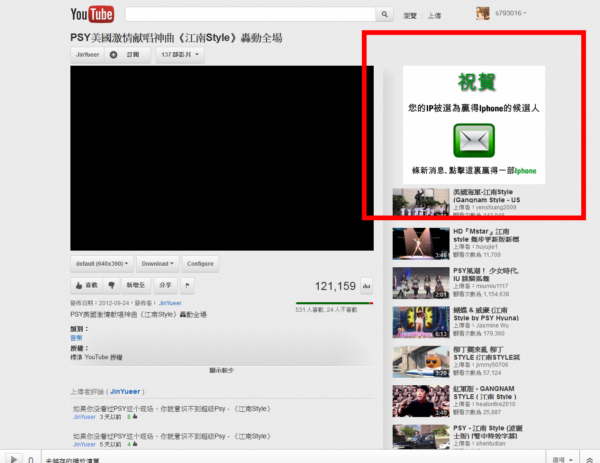
Task: Collapse description with 顯示較少
Action: click(x=222, y=370)
